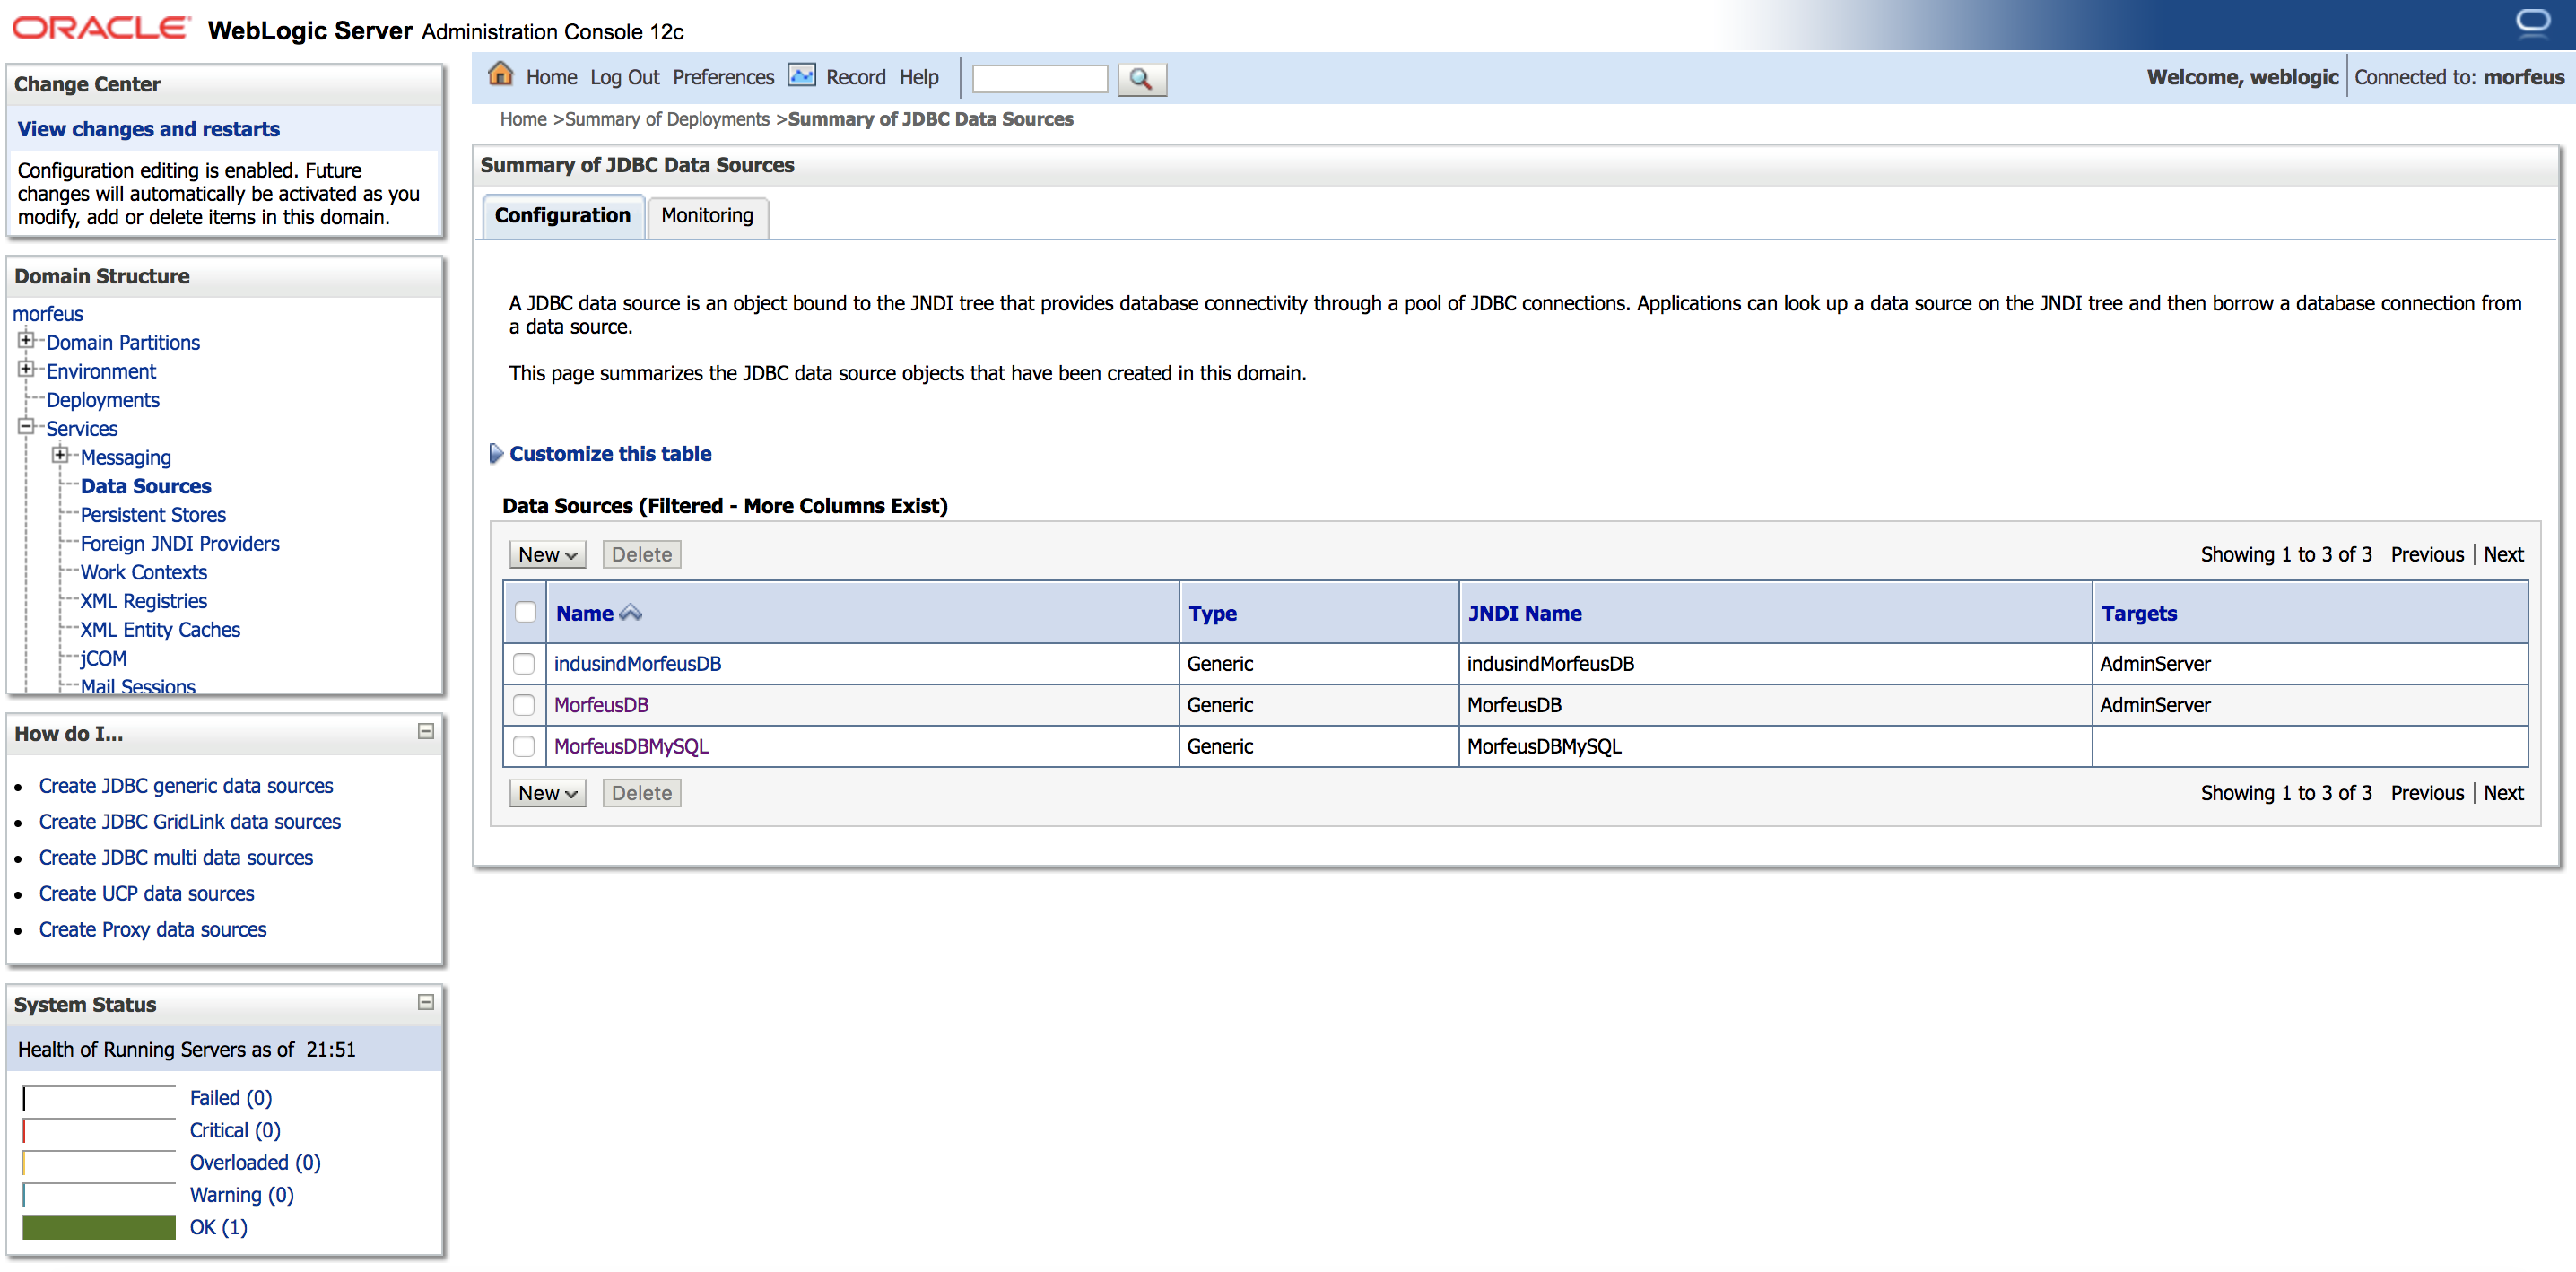Viewport: 2576px width, 1272px height.
Task: Click Log Out in the toolbar
Action: 625,77
